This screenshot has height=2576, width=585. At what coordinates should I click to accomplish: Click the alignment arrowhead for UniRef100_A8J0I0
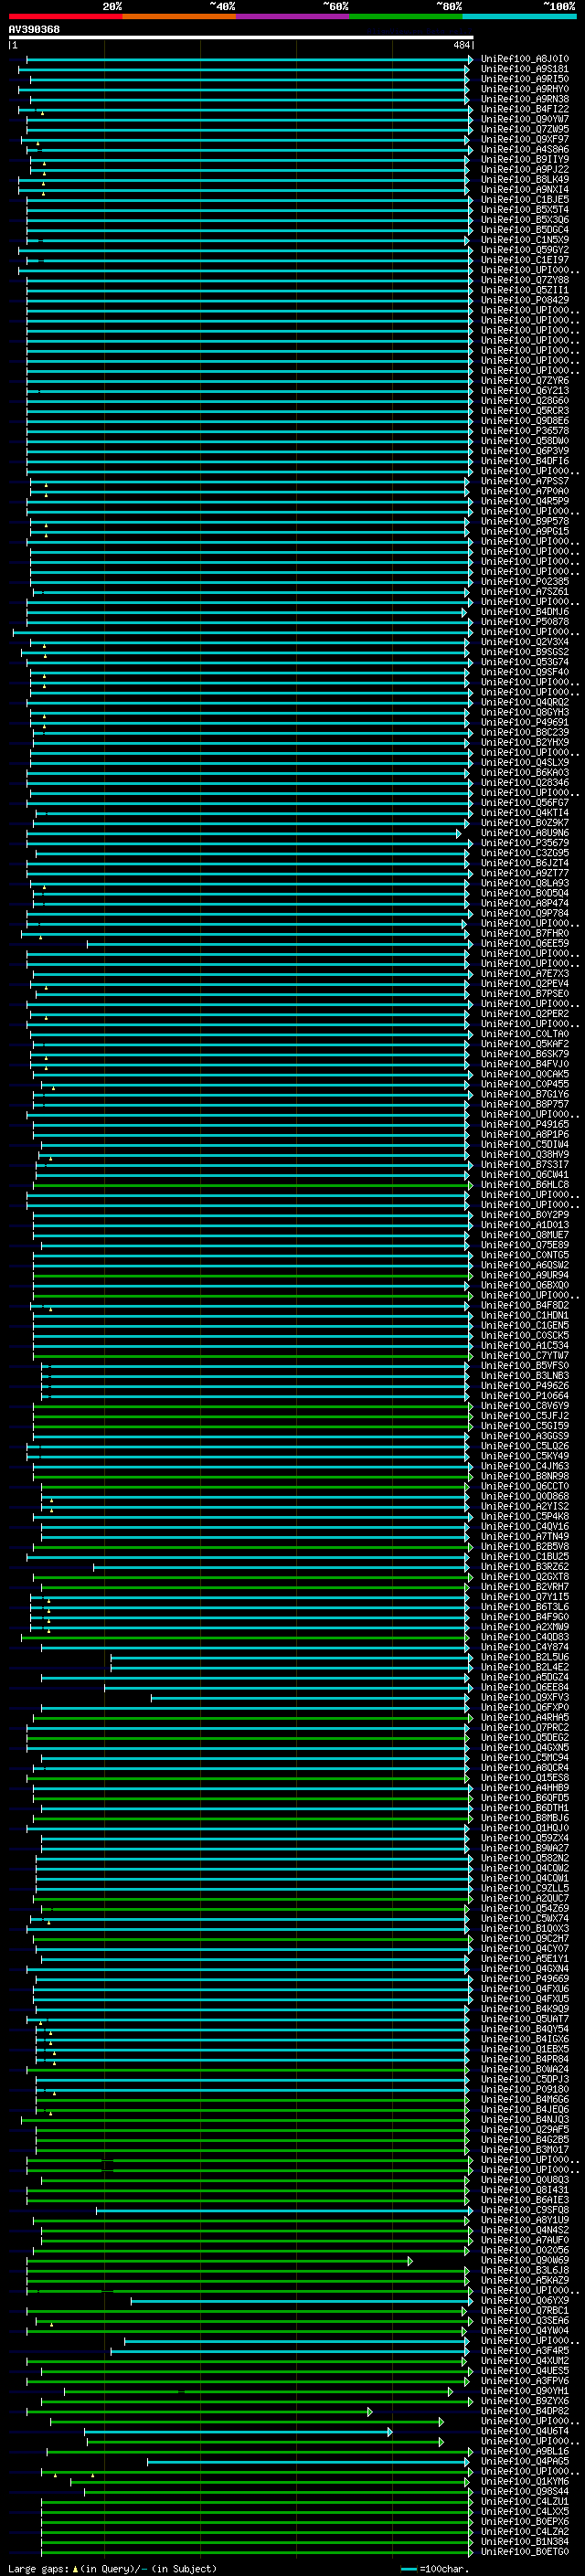470,60
